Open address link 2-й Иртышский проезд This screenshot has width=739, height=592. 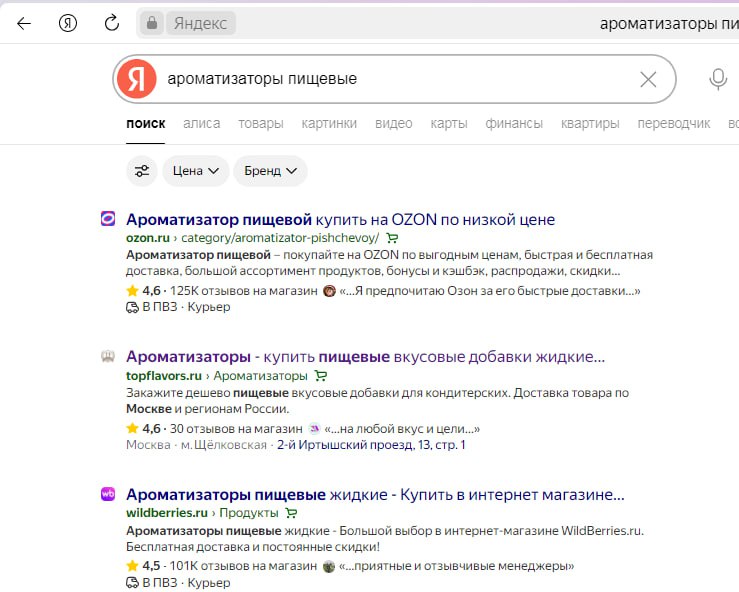coord(370,445)
